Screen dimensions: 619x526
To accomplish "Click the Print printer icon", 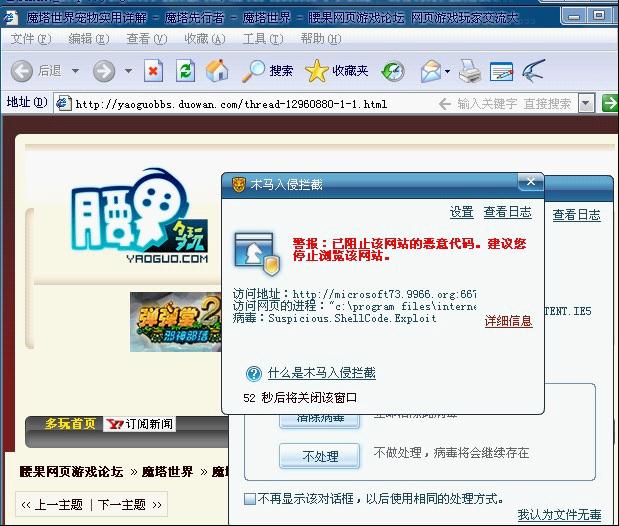I will [x=468, y=71].
